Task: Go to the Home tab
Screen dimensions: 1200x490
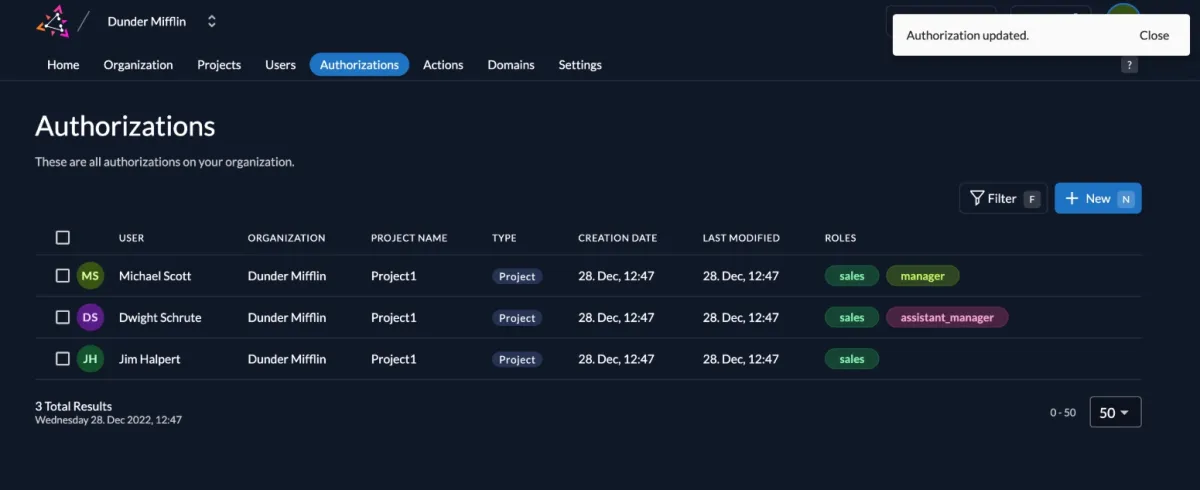Action: (63, 65)
